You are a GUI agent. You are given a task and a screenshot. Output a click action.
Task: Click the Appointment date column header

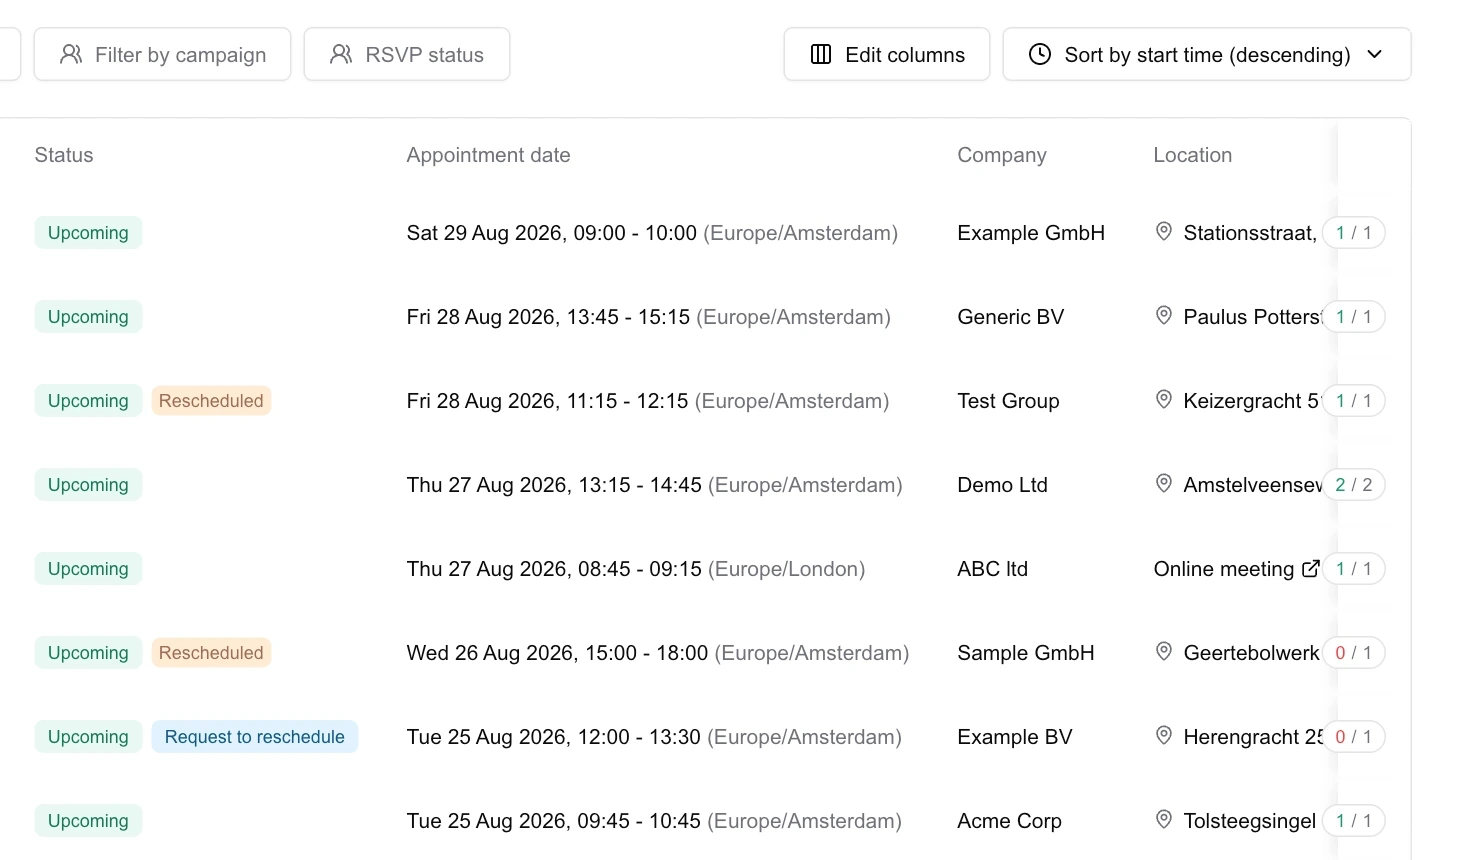pyautogui.click(x=488, y=155)
